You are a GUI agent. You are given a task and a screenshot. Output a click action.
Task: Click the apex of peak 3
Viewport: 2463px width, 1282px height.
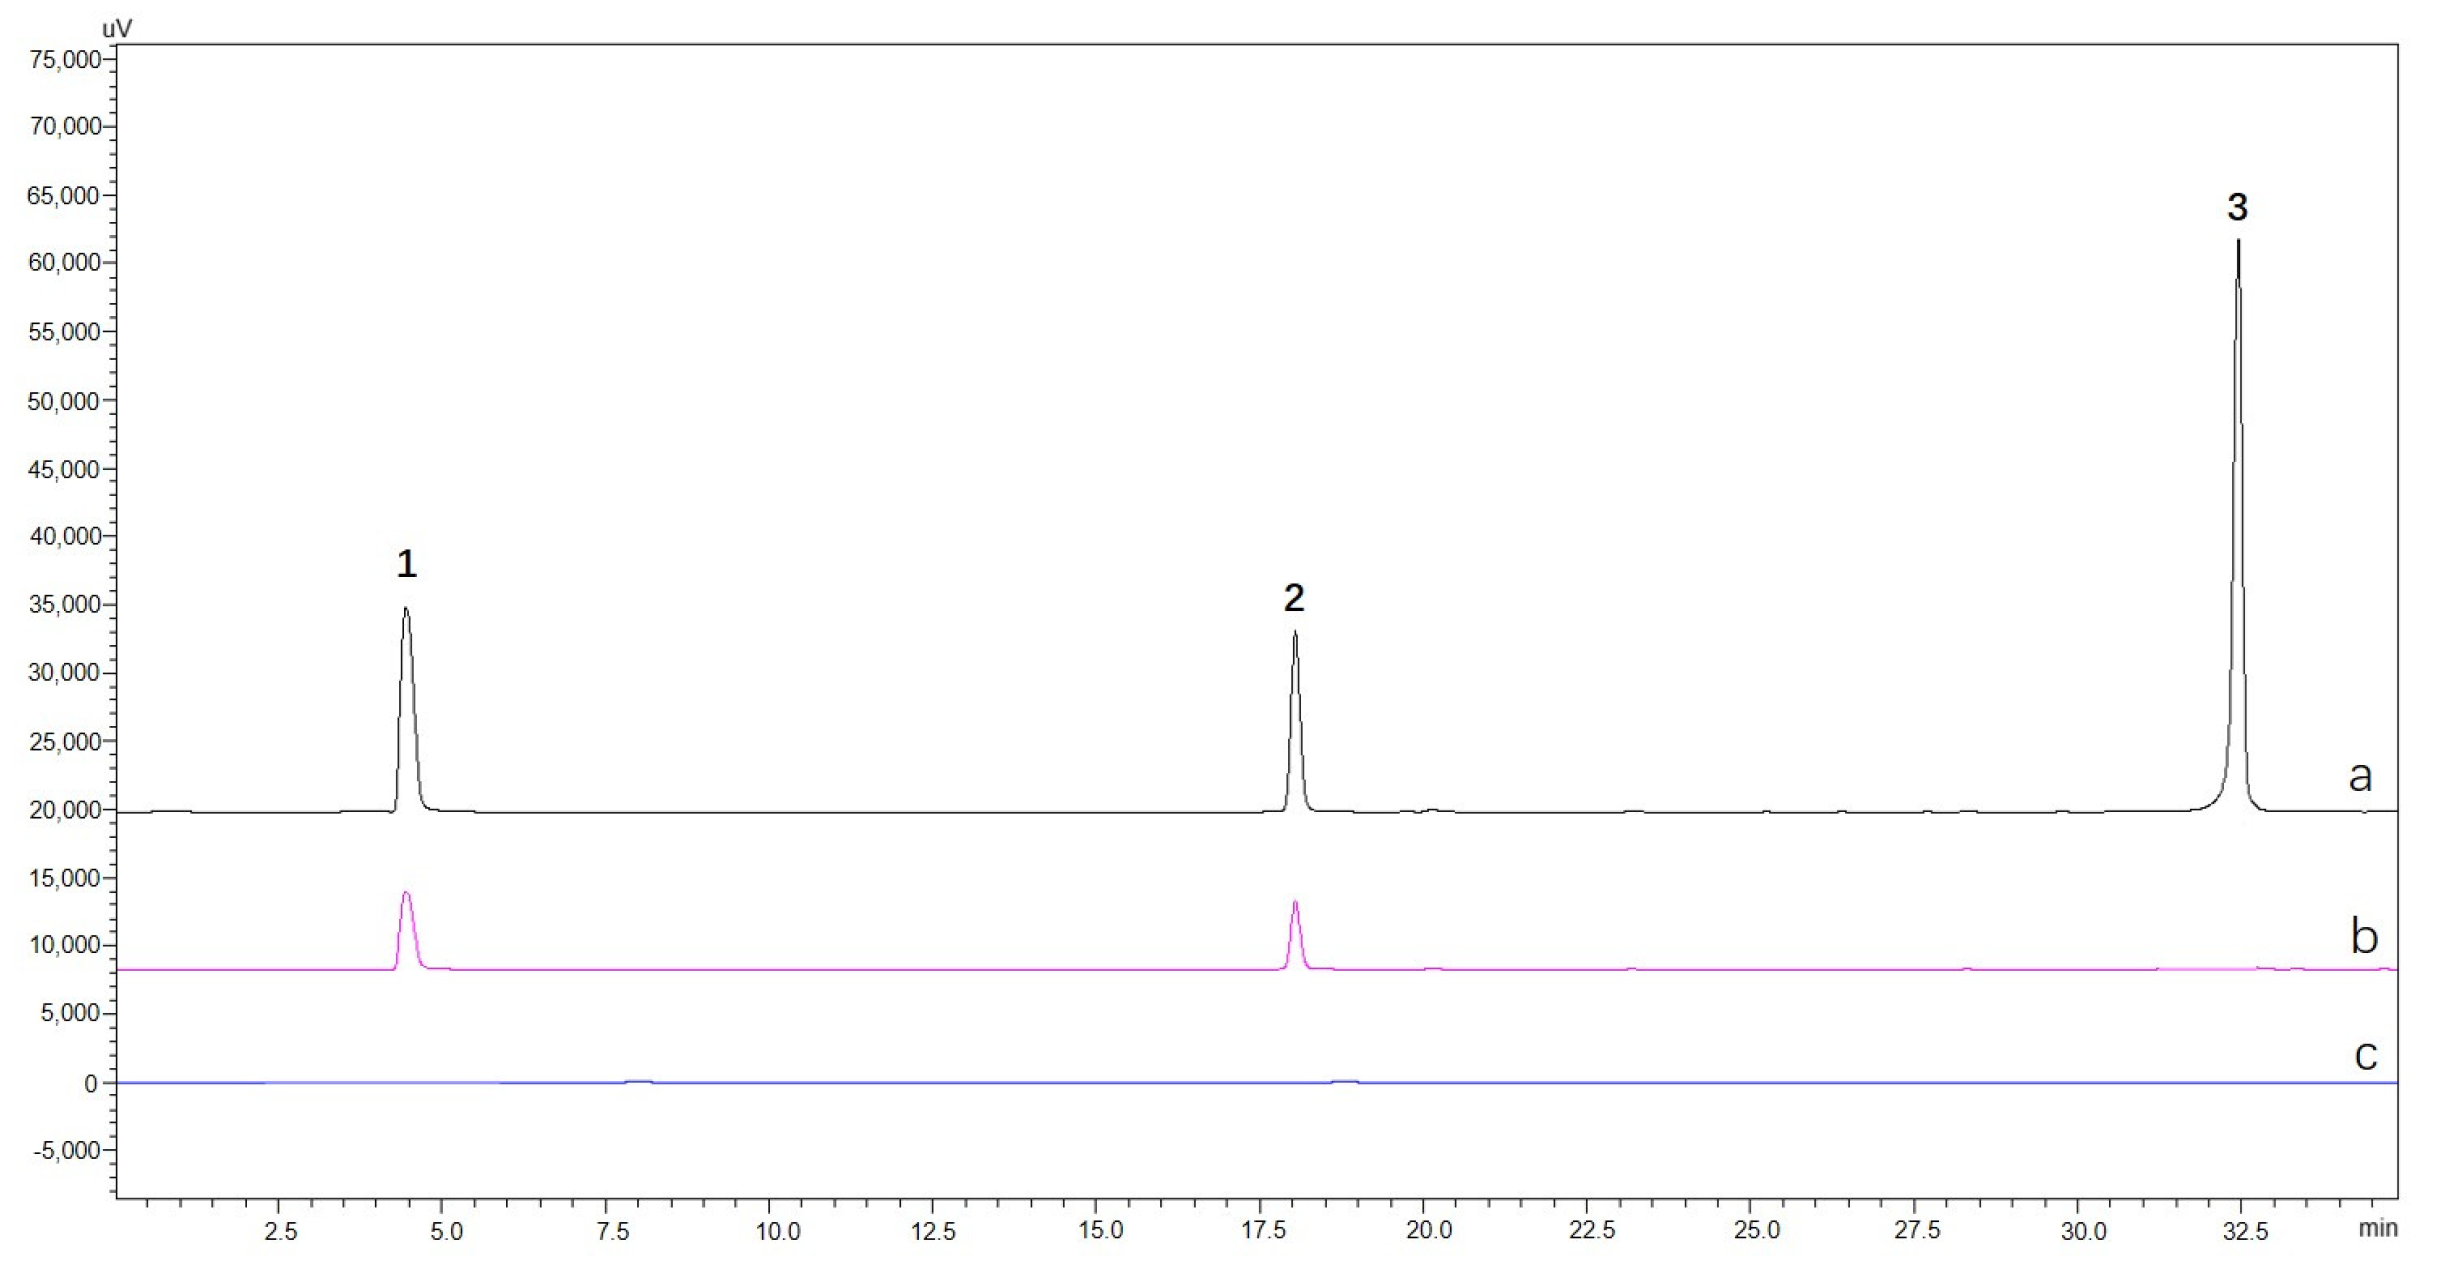click(2238, 243)
